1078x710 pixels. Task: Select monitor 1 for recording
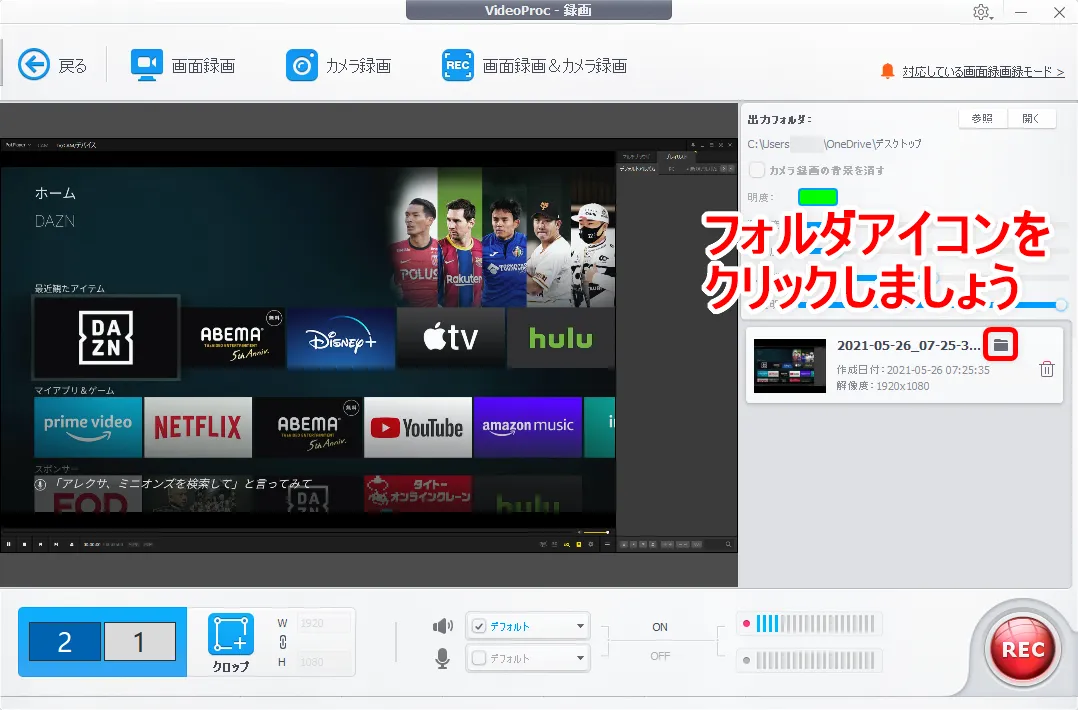point(140,642)
